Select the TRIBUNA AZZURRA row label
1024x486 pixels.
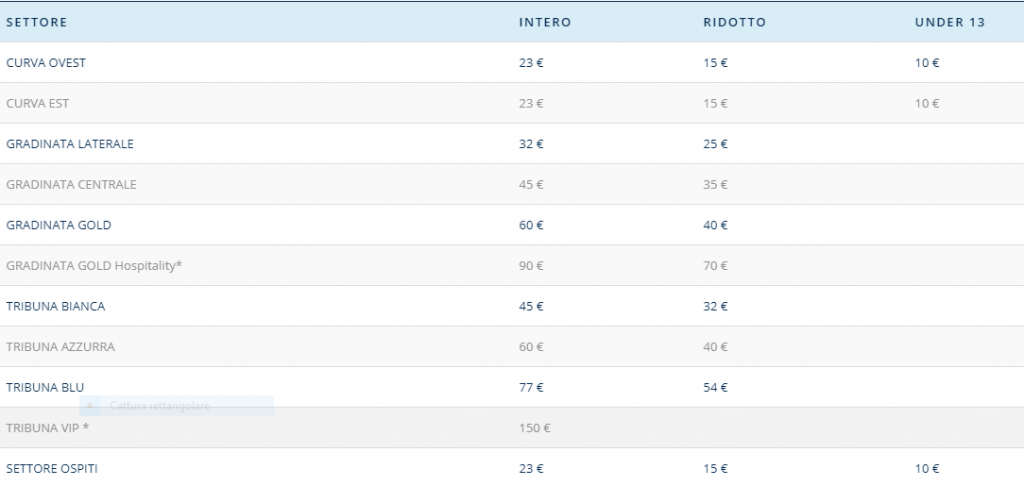tap(60, 347)
